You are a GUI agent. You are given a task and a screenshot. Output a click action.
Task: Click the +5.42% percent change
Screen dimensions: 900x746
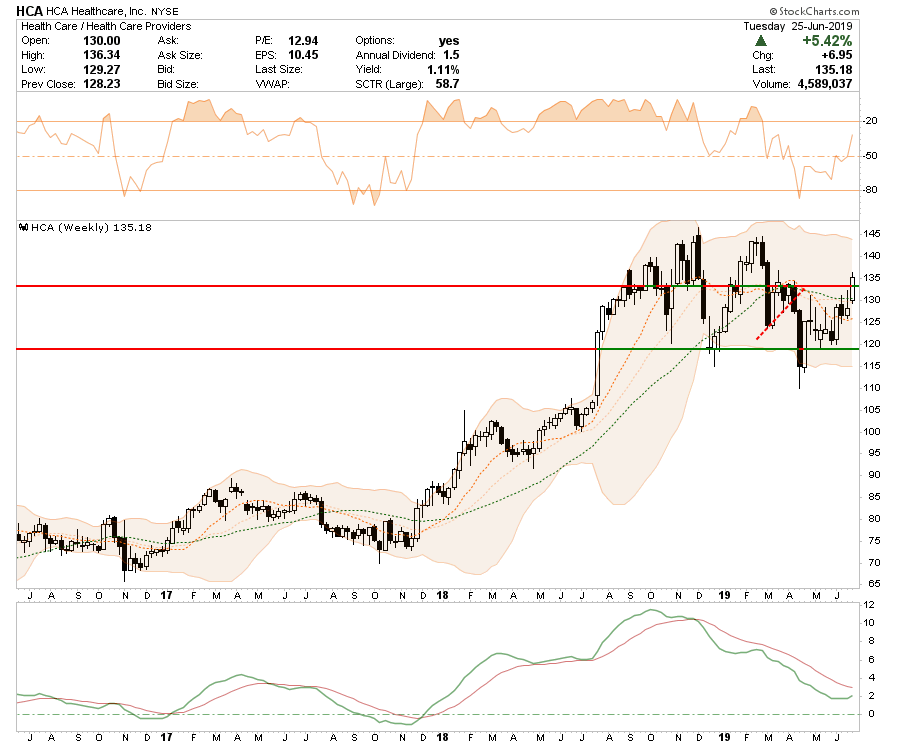(827, 41)
